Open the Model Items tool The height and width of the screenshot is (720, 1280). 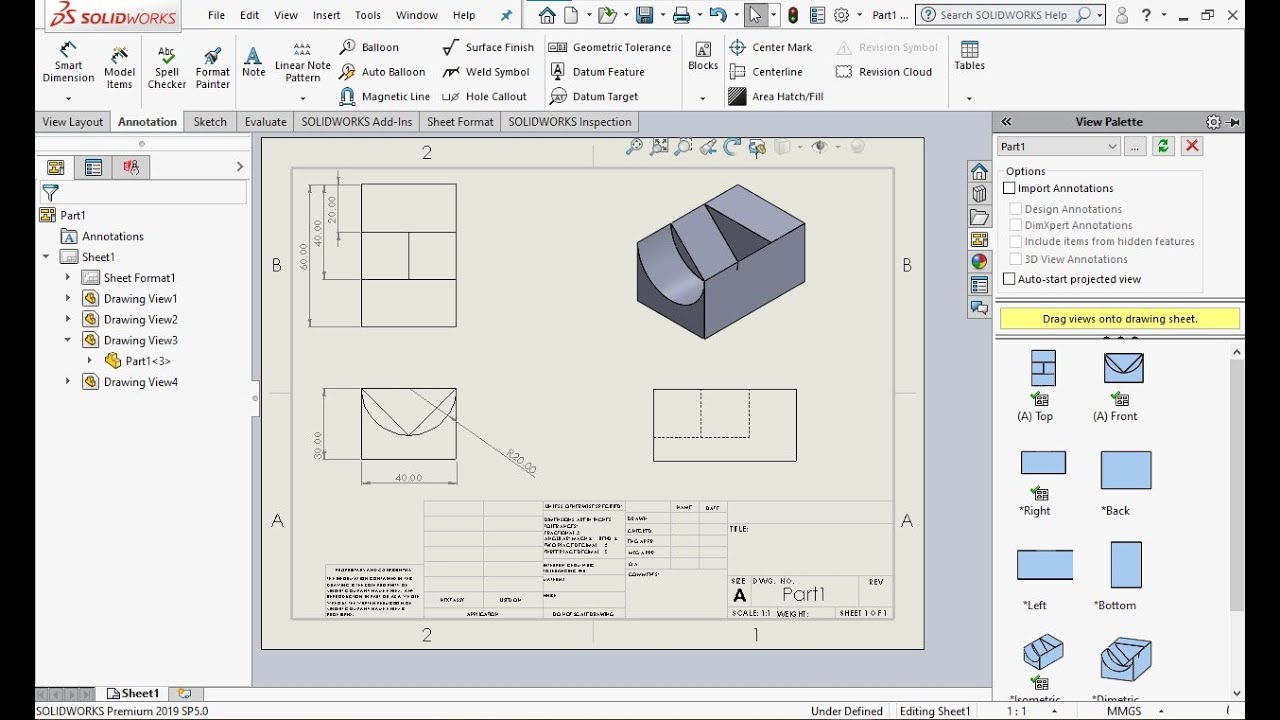pyautogui.click(x=119, y=67)
